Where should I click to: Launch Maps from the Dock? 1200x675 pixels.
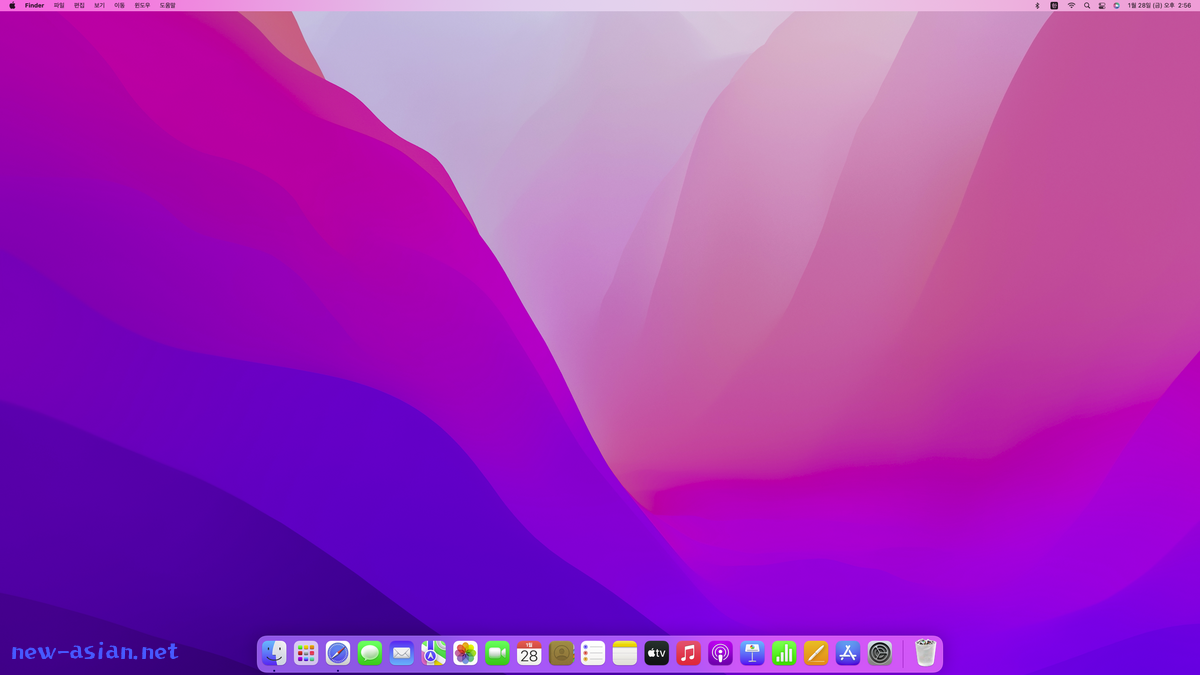[433, 653]
